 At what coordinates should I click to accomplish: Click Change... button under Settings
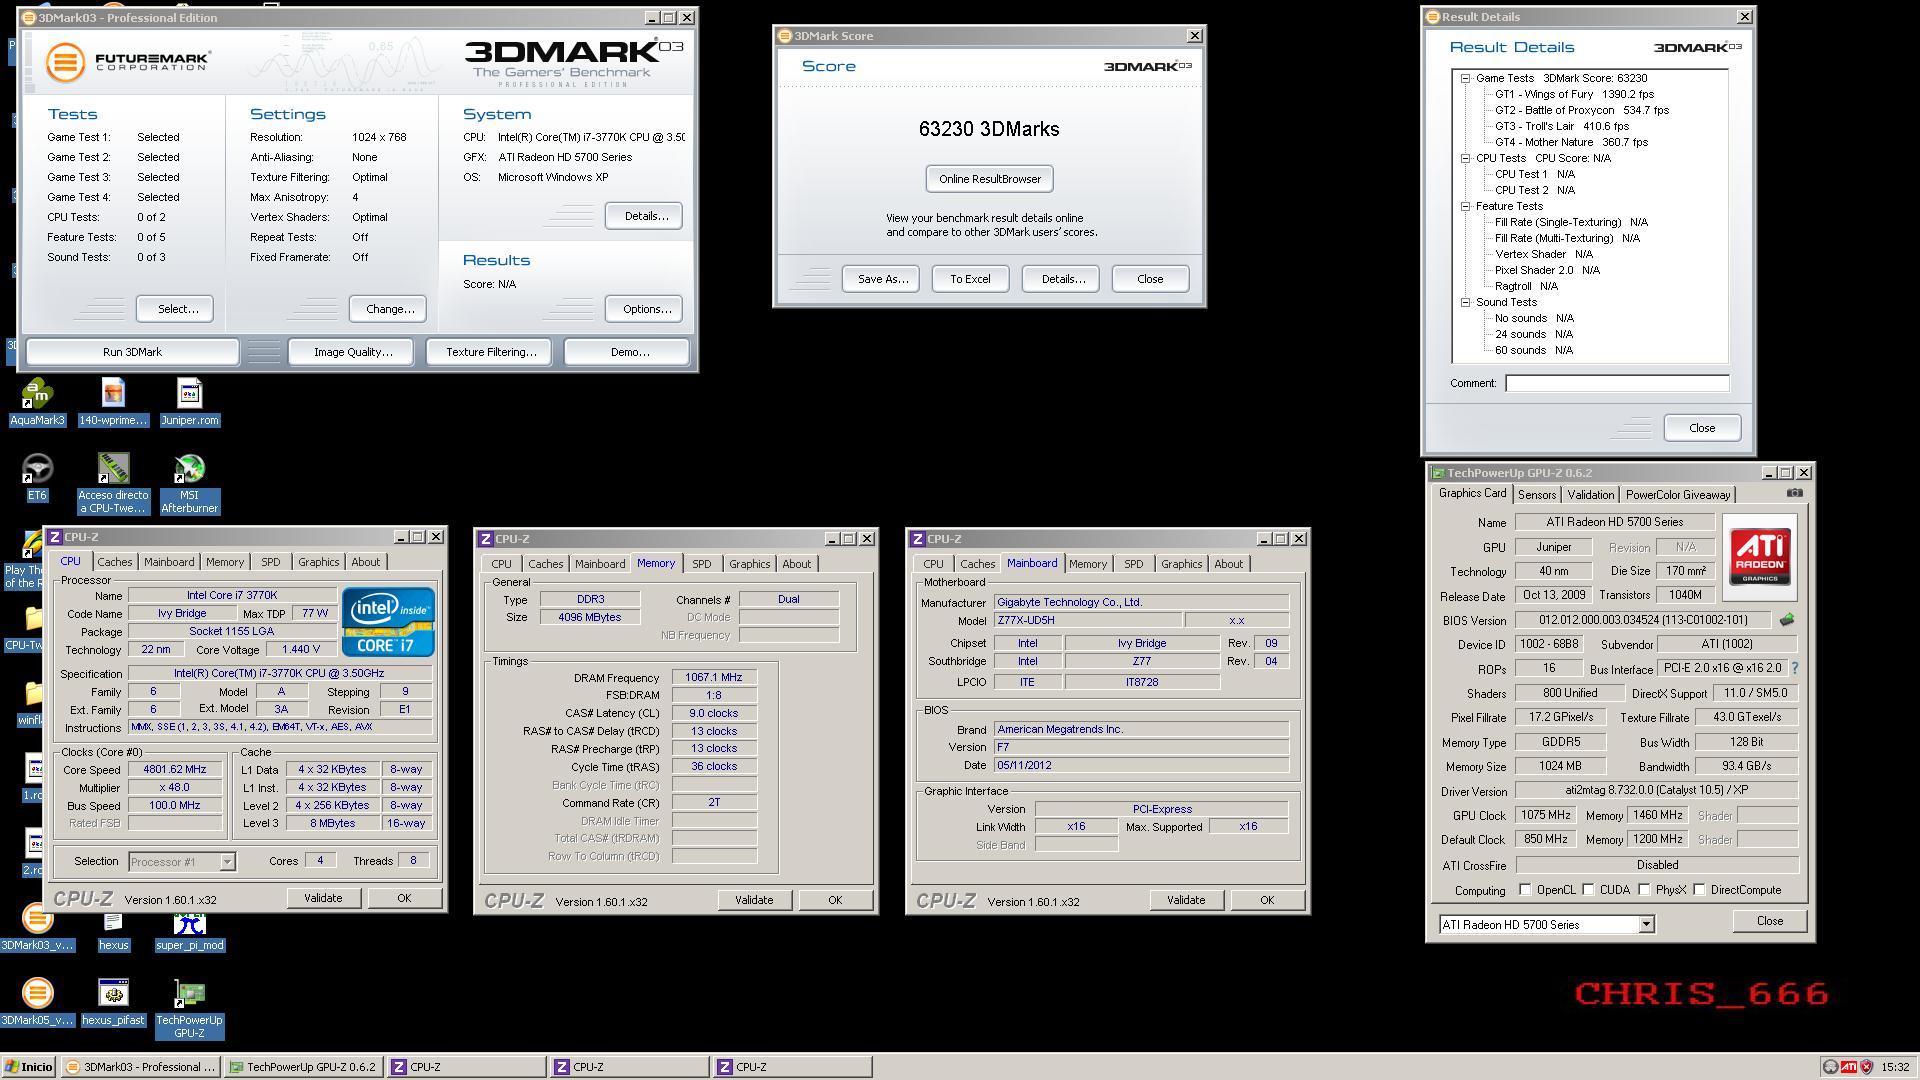click(389, 309)
